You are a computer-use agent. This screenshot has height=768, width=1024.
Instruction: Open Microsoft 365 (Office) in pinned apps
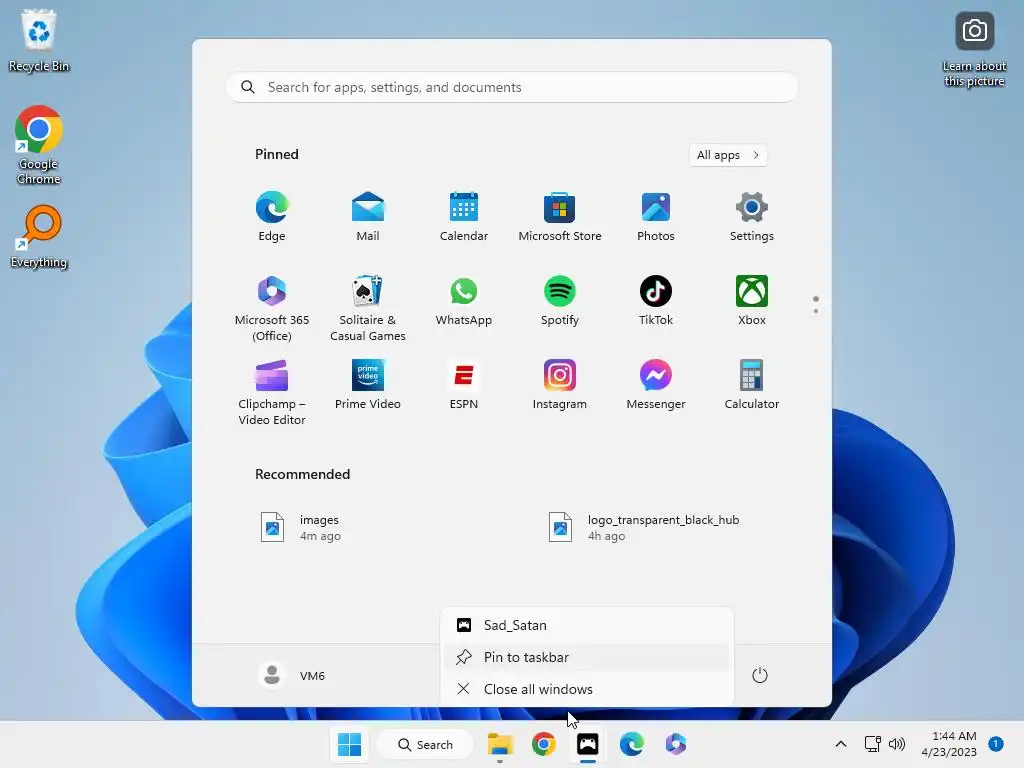[272, 308]
